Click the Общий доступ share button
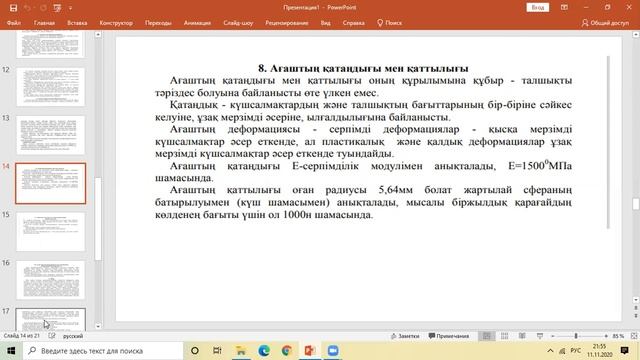640x360 pixels. coord(605,23)
